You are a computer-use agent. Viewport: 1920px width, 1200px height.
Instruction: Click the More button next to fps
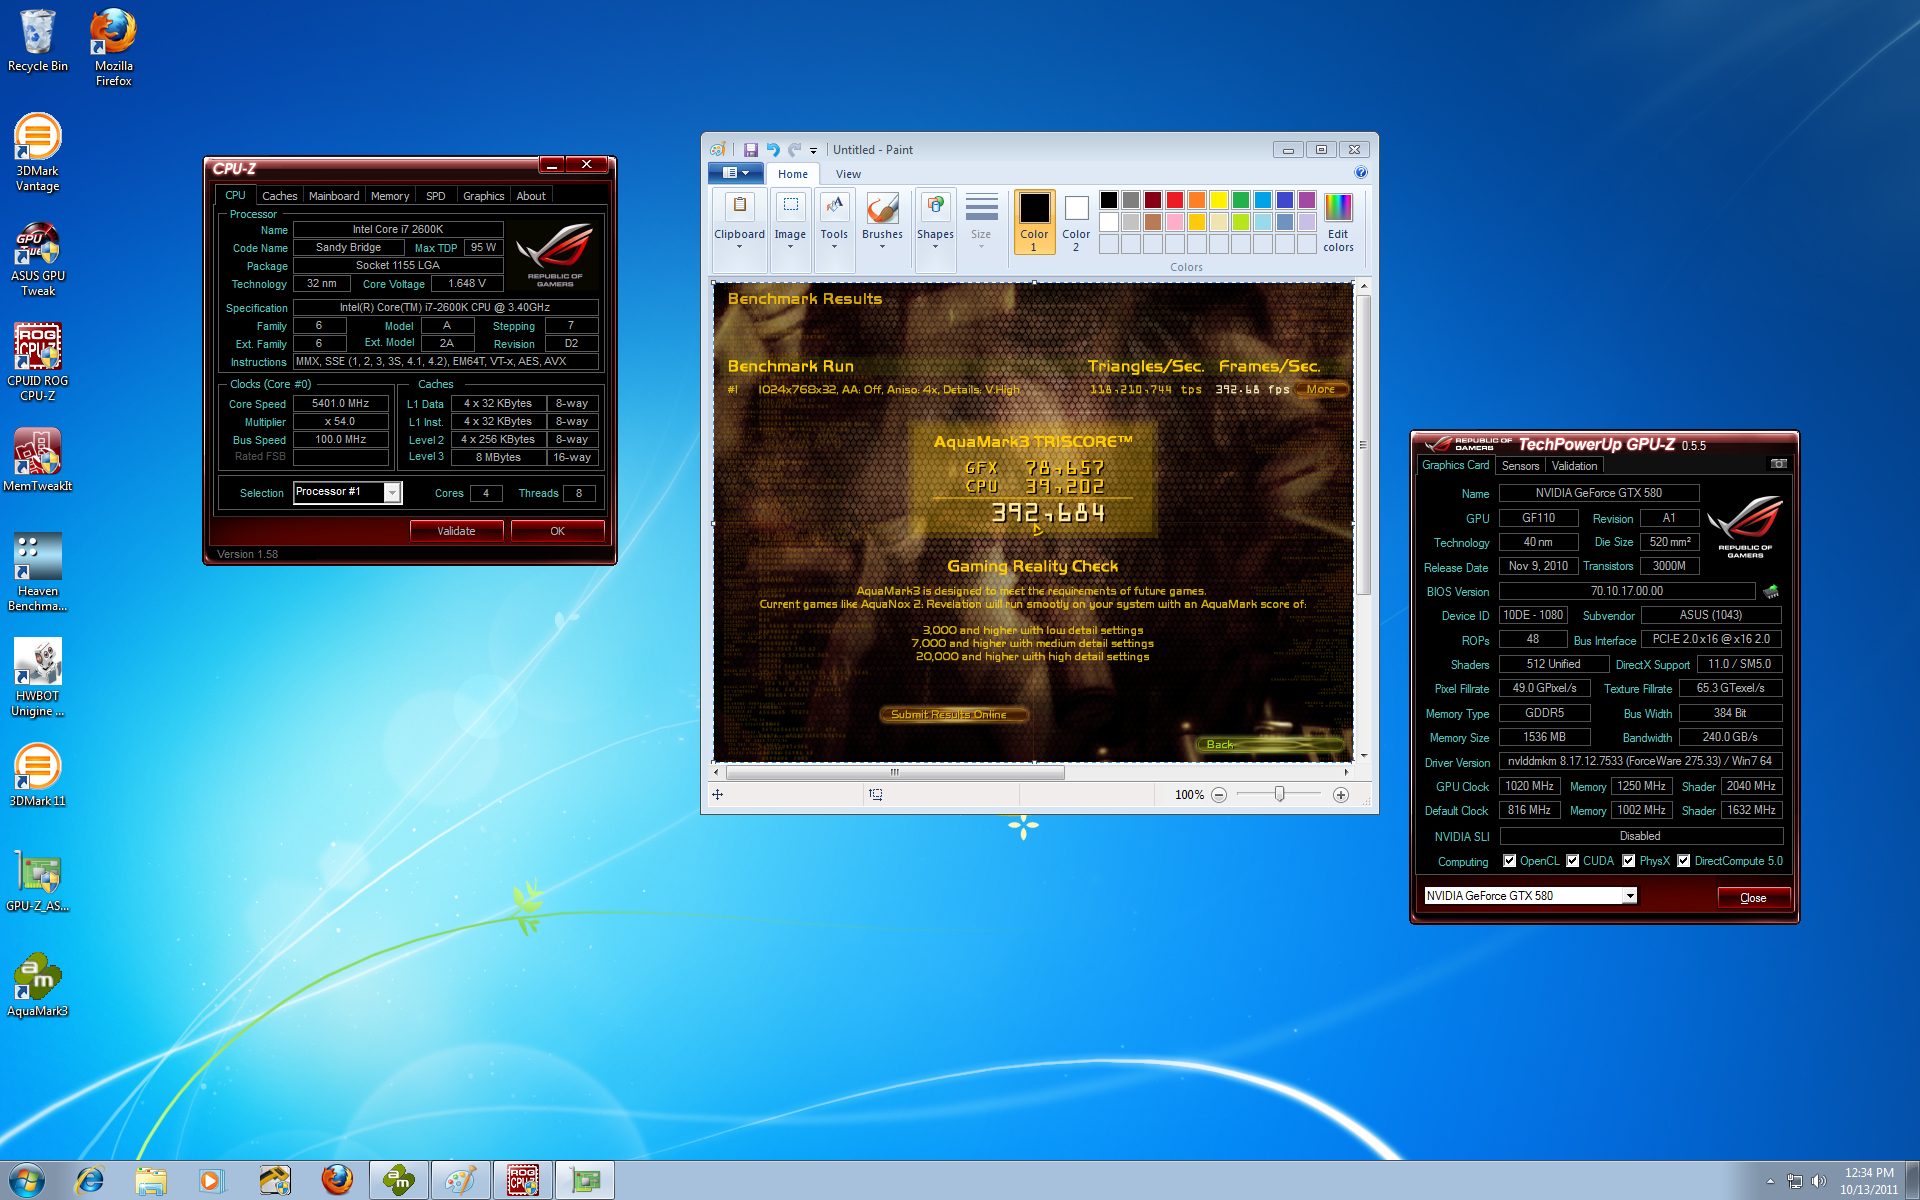(x=1321, y=389)
